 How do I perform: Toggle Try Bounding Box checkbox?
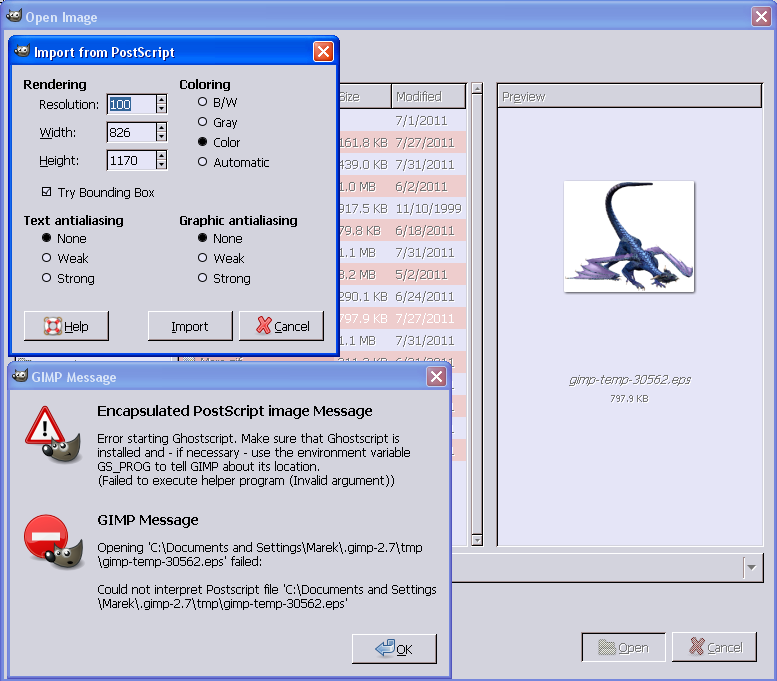(x=98, y=192)
